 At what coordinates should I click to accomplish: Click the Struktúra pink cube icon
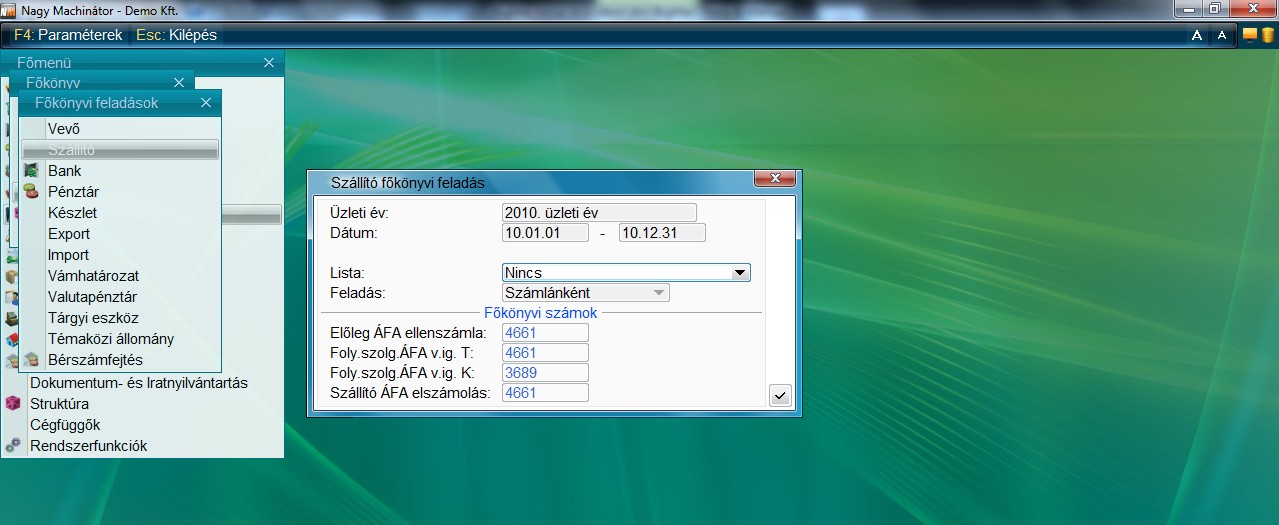coord(12,404)
